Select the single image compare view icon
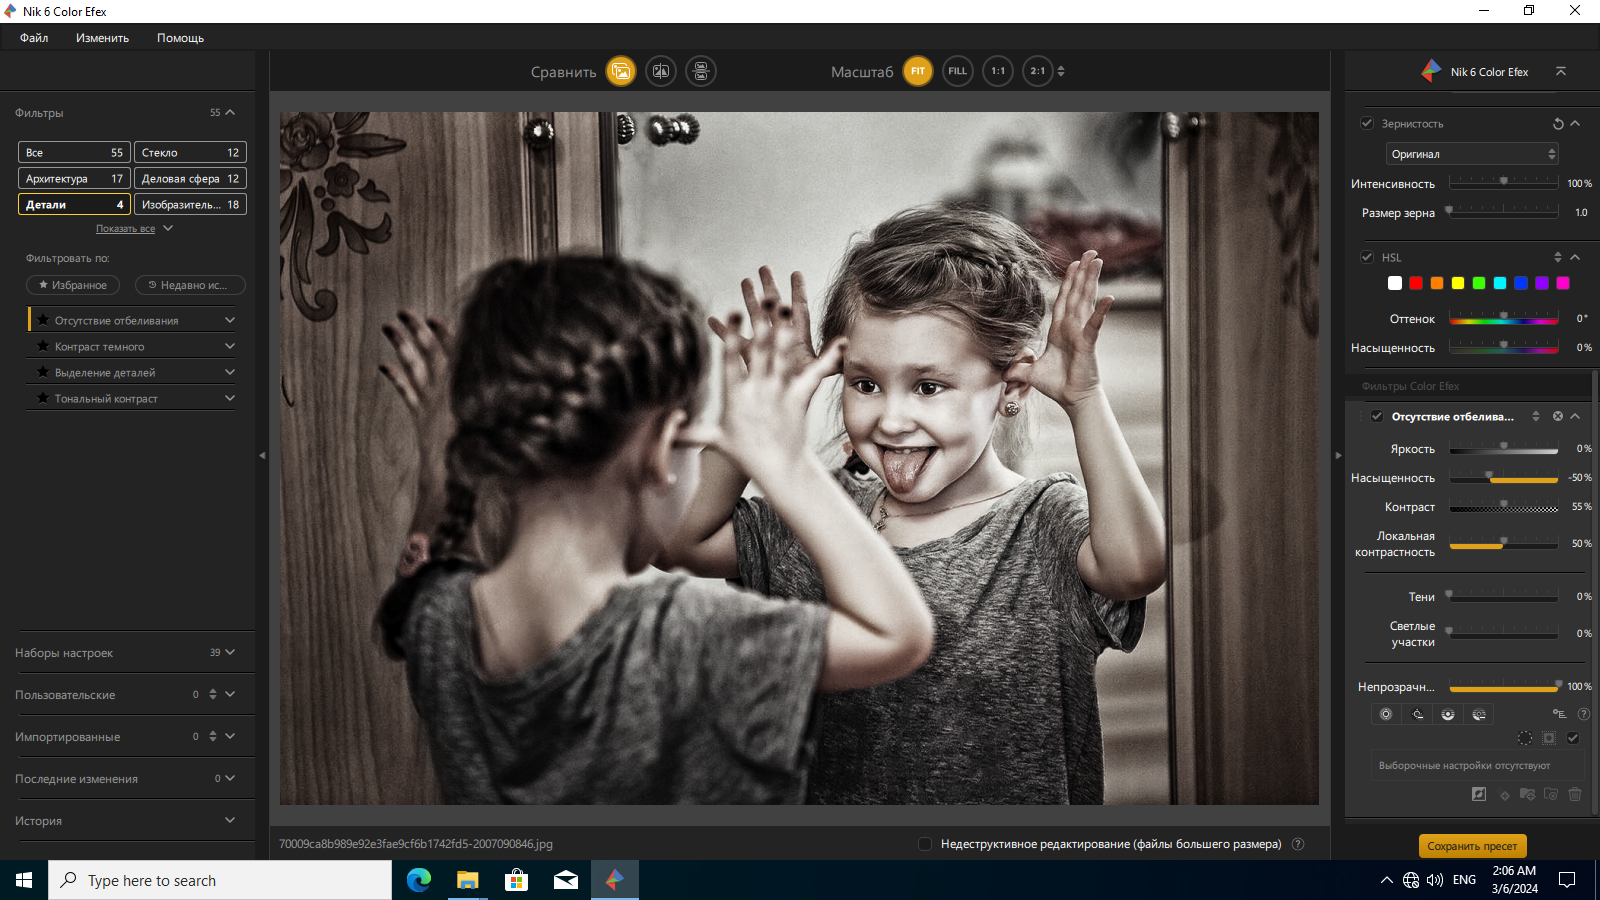 point(621,71)
